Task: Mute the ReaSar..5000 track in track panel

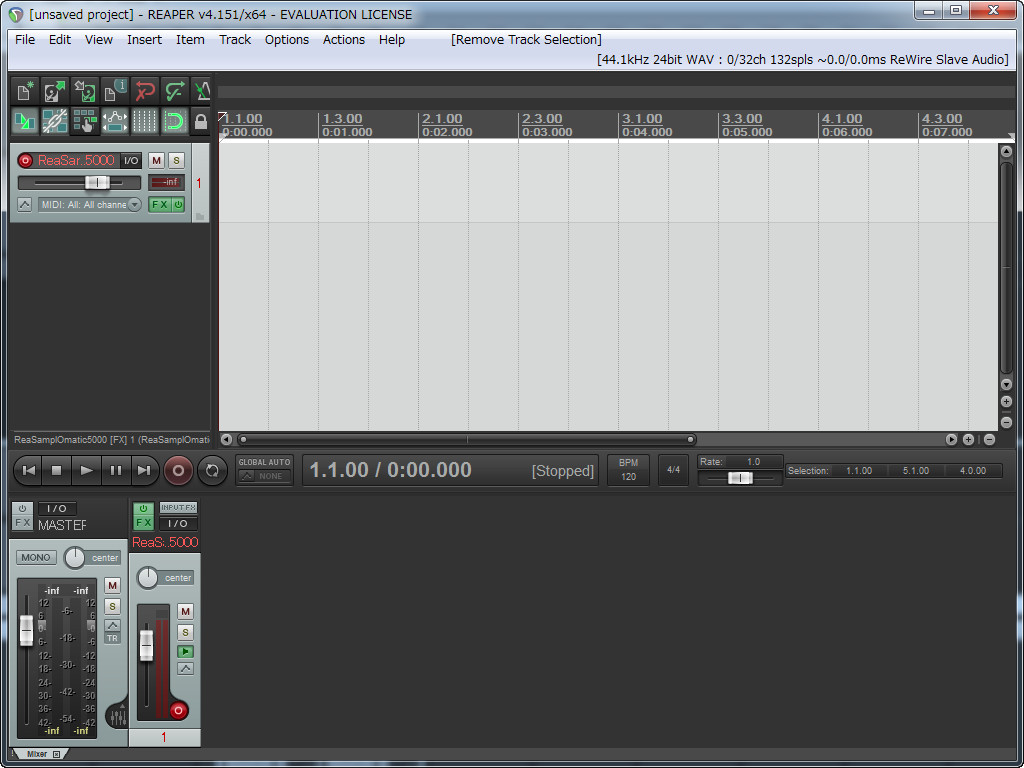Action: (x=156, y=161)
